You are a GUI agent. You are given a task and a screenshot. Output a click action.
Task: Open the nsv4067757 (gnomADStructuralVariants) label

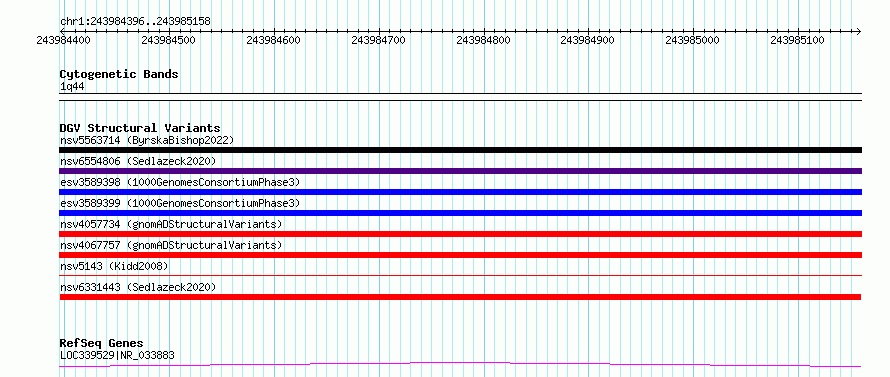[171, 245]
